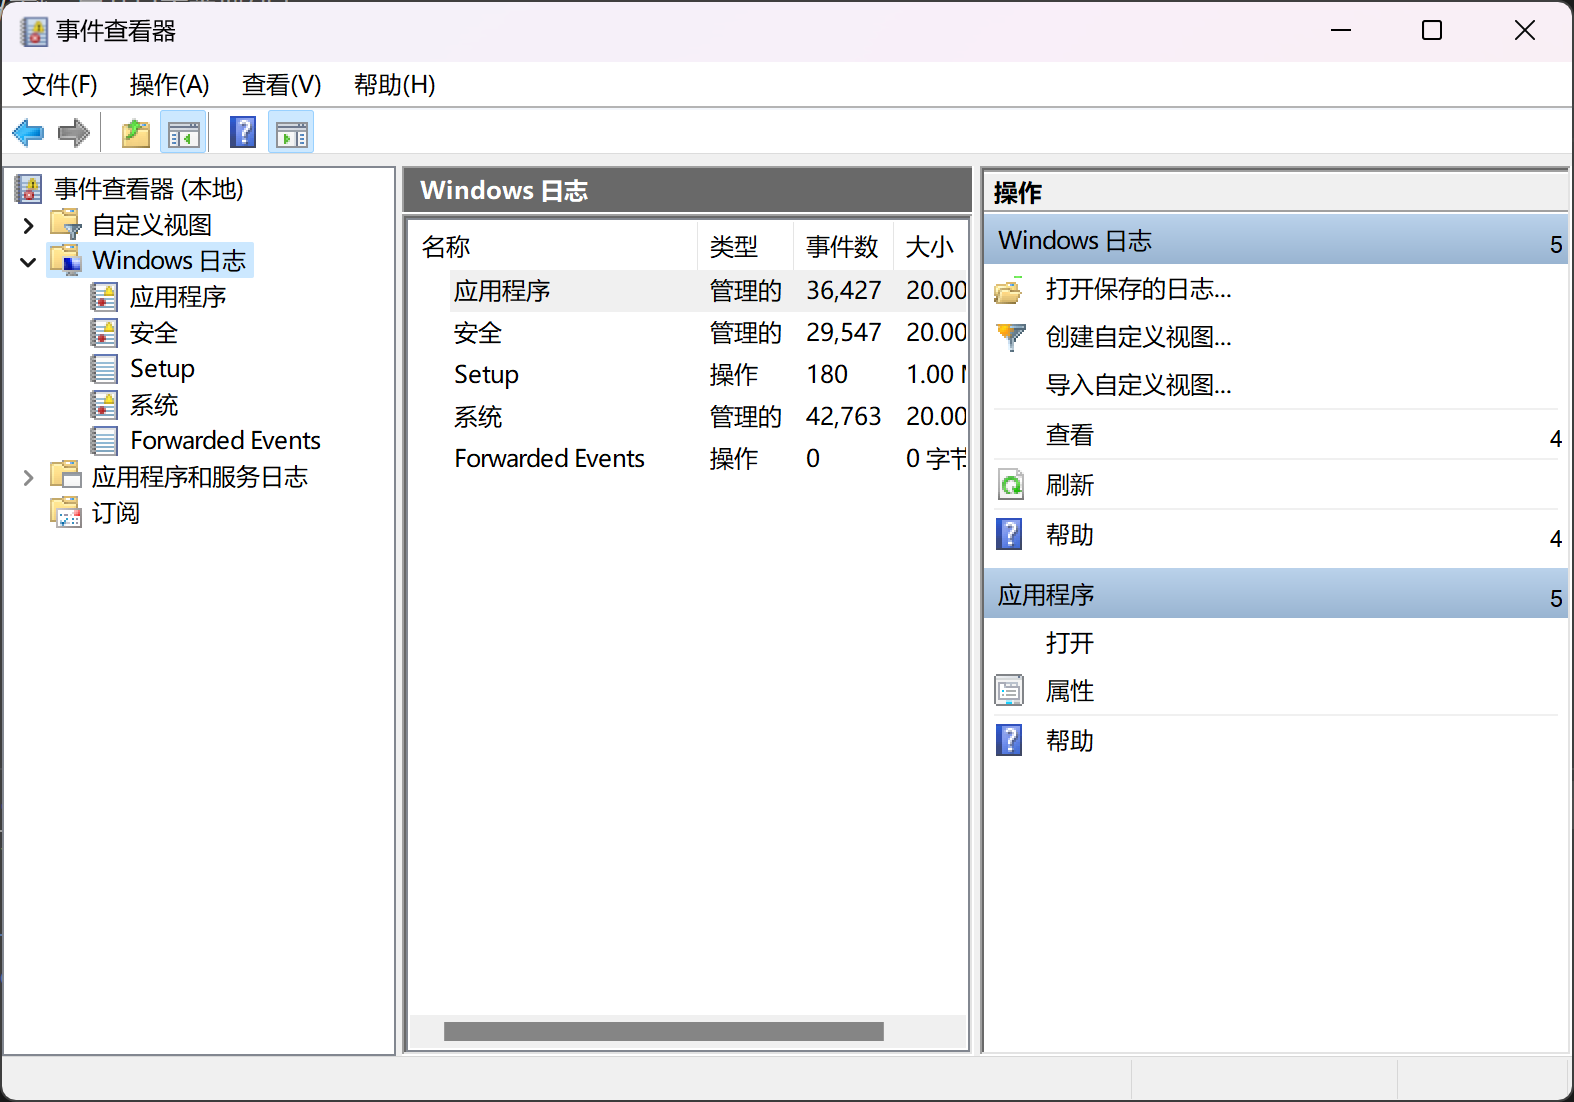Viewport: 1574px width, 1102px height.
Task: Sort by the 类型 column header
Action: 745,246
